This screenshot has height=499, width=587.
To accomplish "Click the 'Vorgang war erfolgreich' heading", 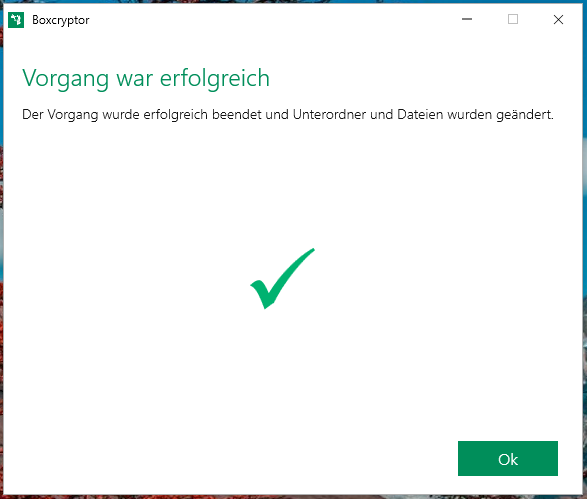I will [146, 79].
